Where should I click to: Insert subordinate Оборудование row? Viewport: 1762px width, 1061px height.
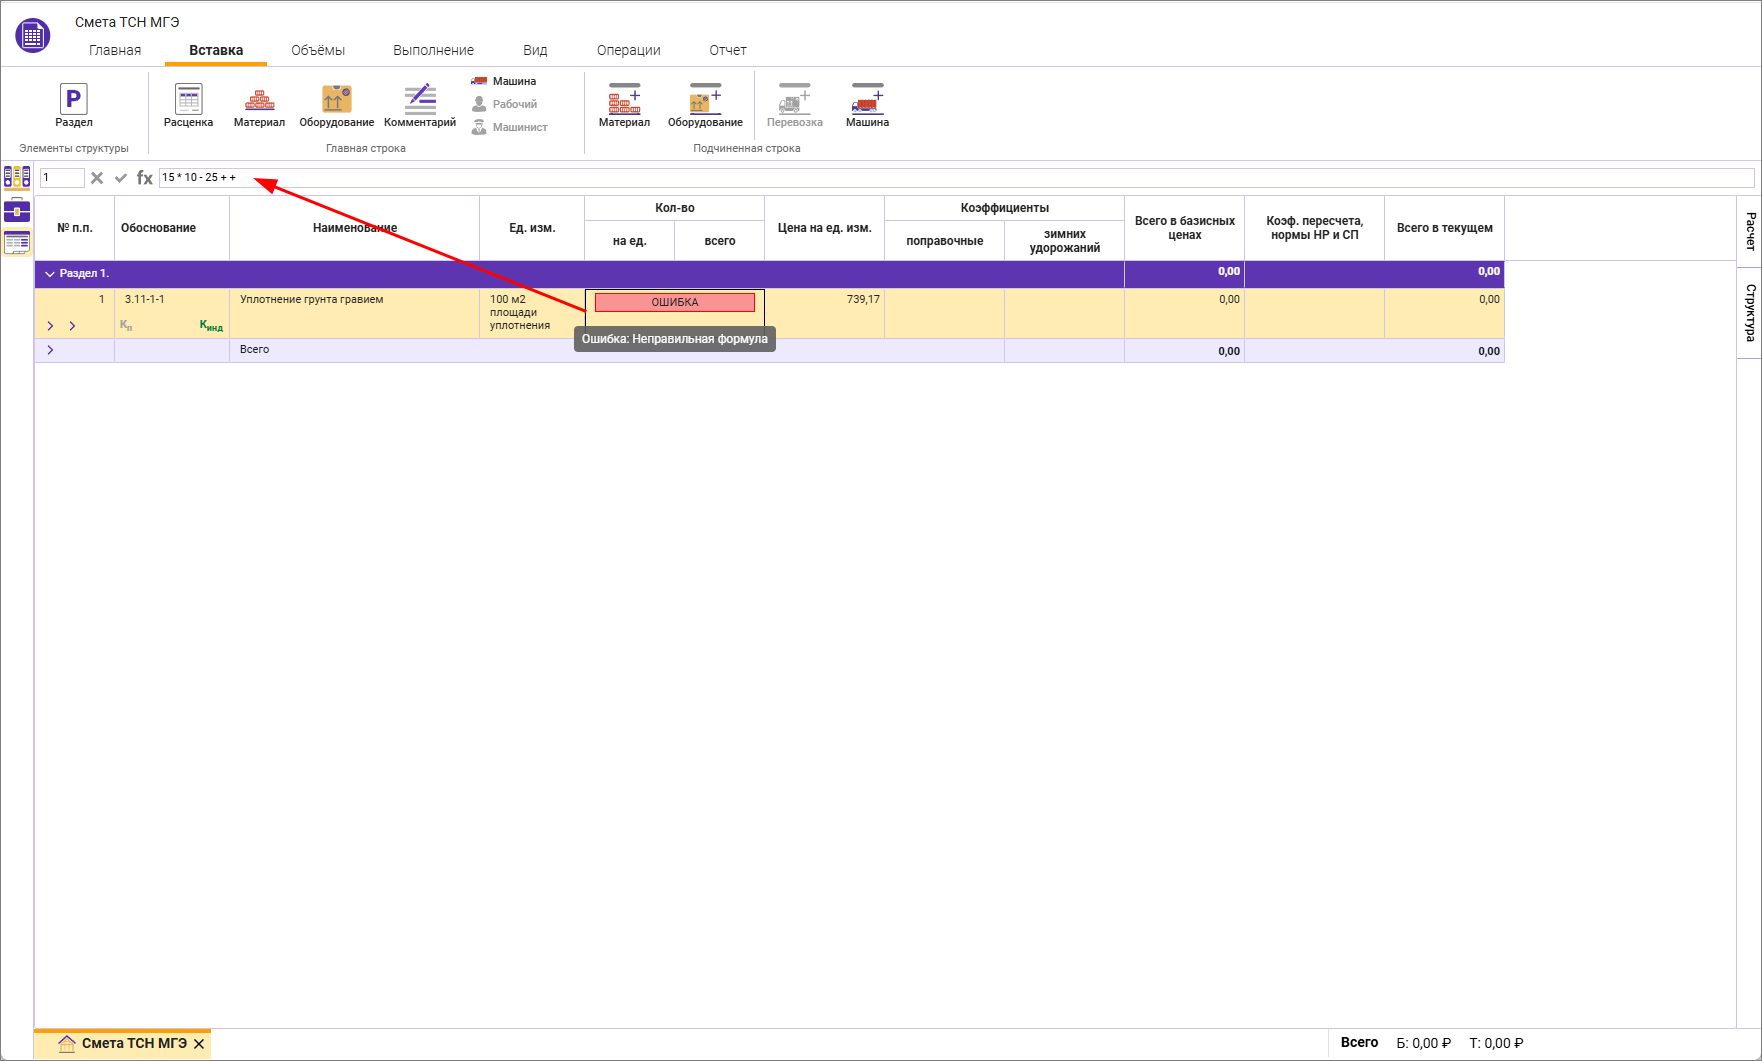tap(705, 106)
